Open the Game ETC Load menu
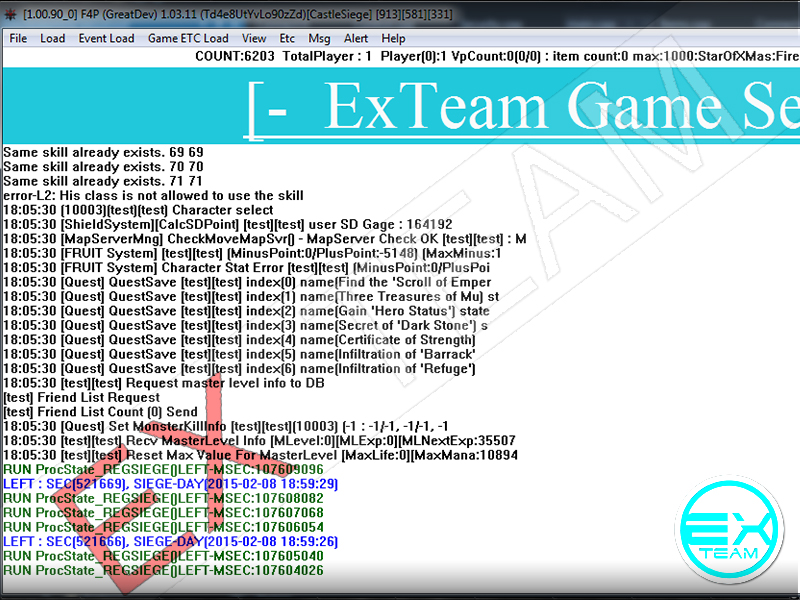The height and width of the screenshot is (600, 800). click(188, 38)
